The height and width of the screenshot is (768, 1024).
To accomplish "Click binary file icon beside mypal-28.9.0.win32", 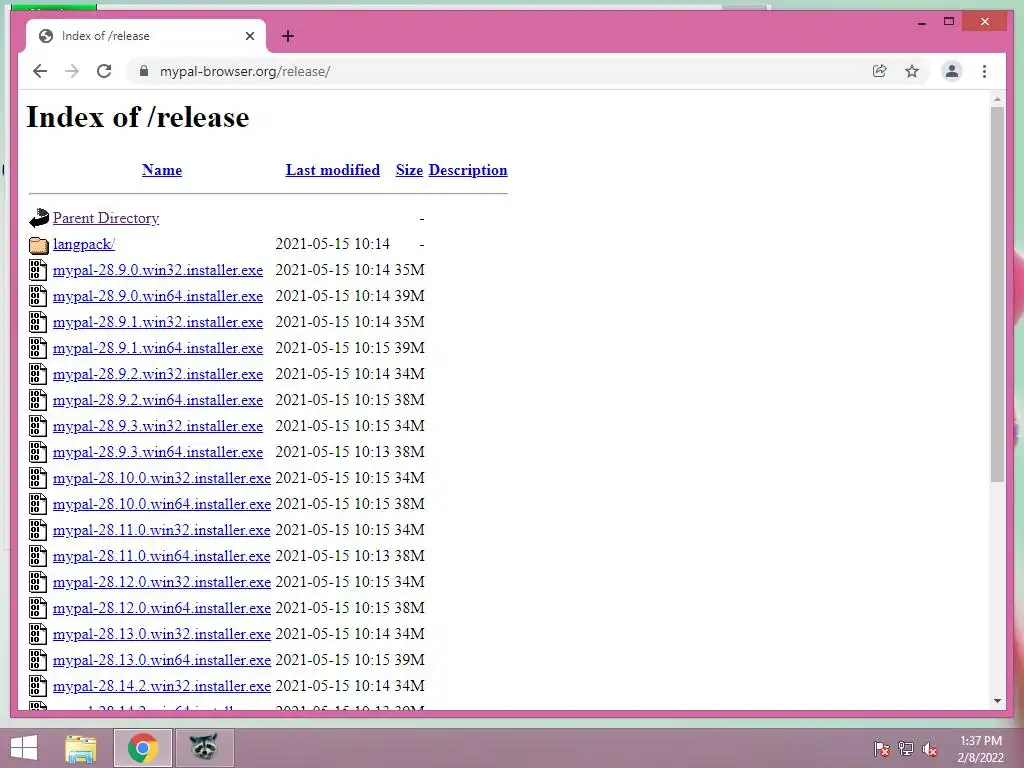I will (x=38, y=270).
